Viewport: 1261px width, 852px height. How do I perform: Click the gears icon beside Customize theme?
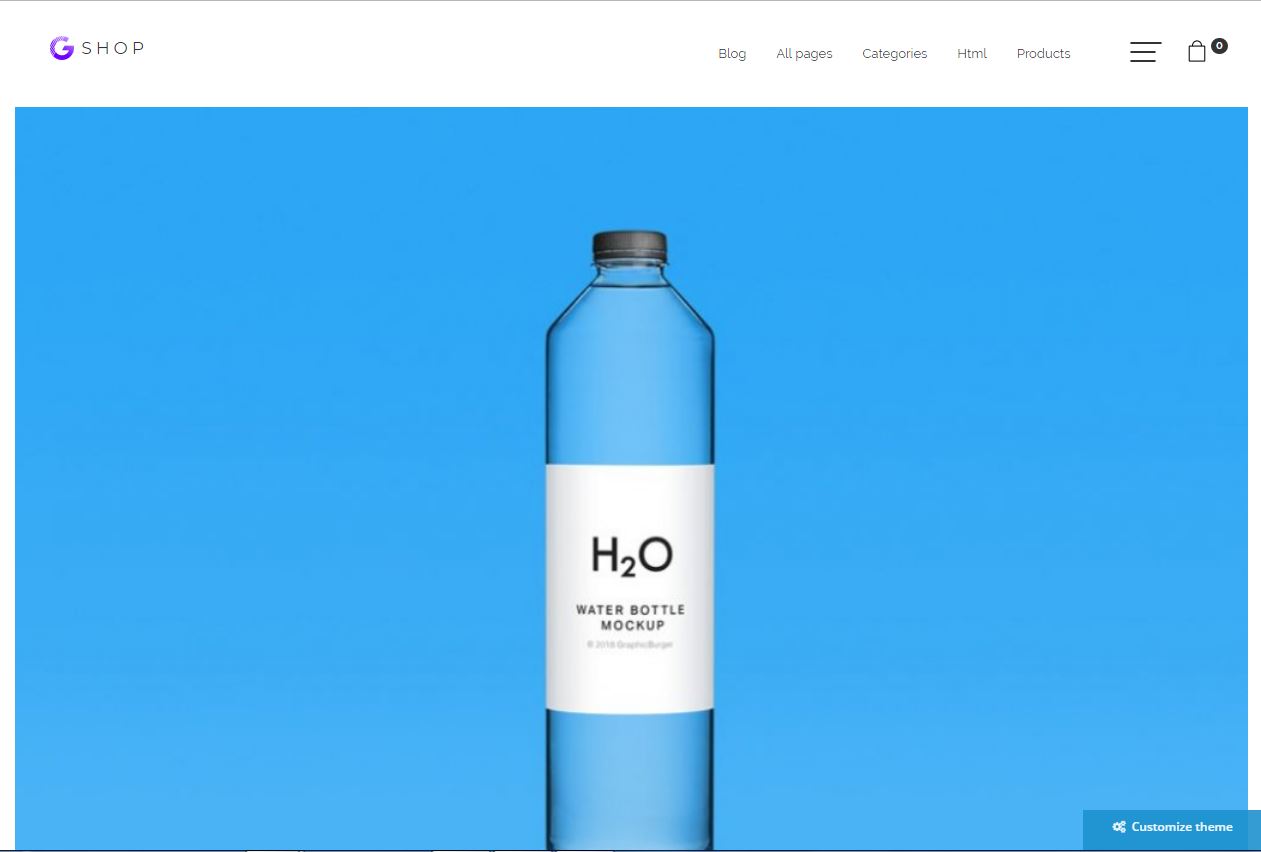coord(1119,827)
